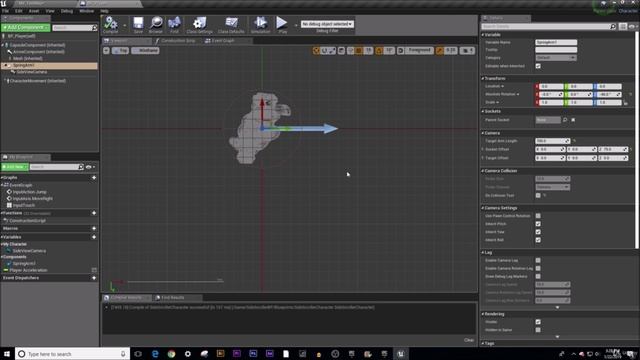
Task: Open the Probe Channel dropdown
Action: click(552, 187)
